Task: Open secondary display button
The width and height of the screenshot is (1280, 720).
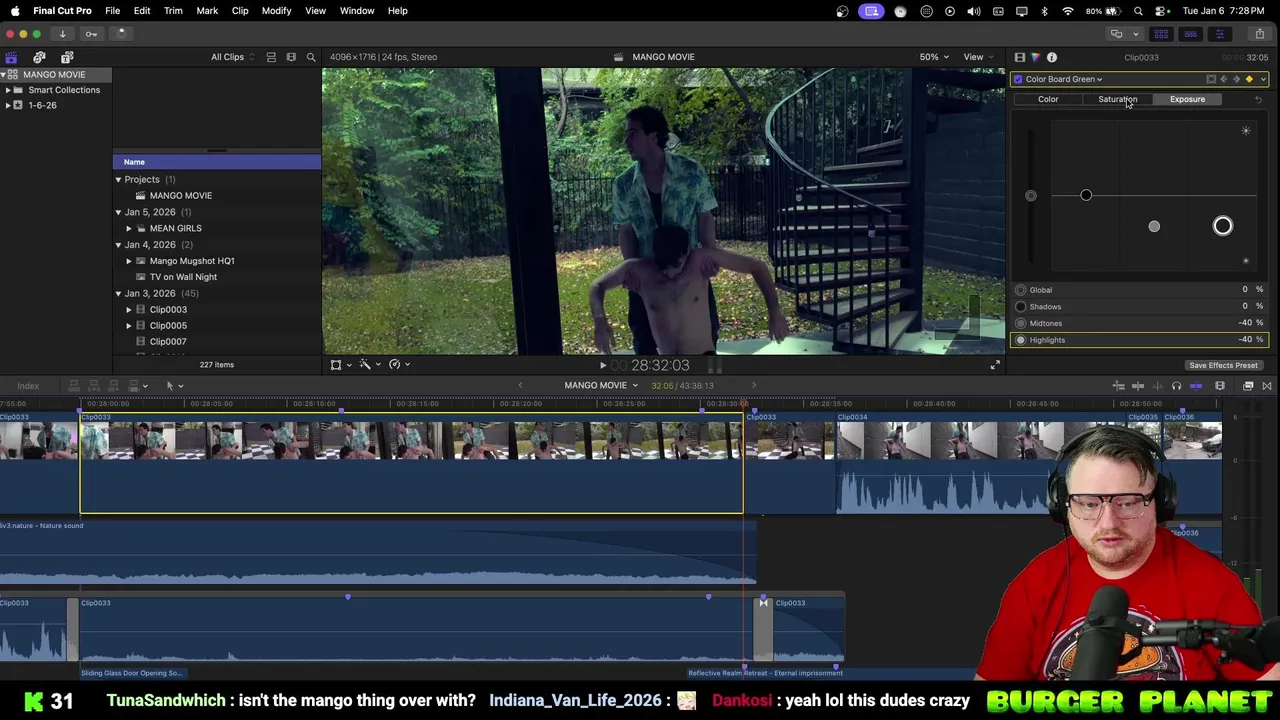Action: click(x=1117, y=34)
